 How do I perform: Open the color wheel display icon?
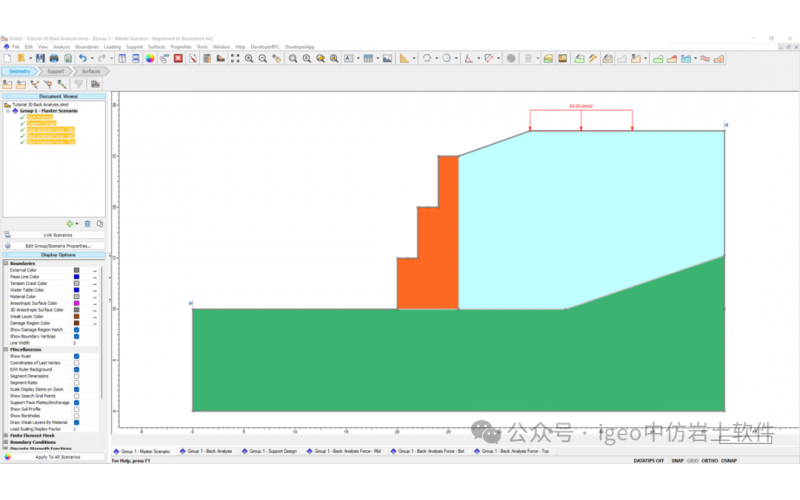coord(149,58)
